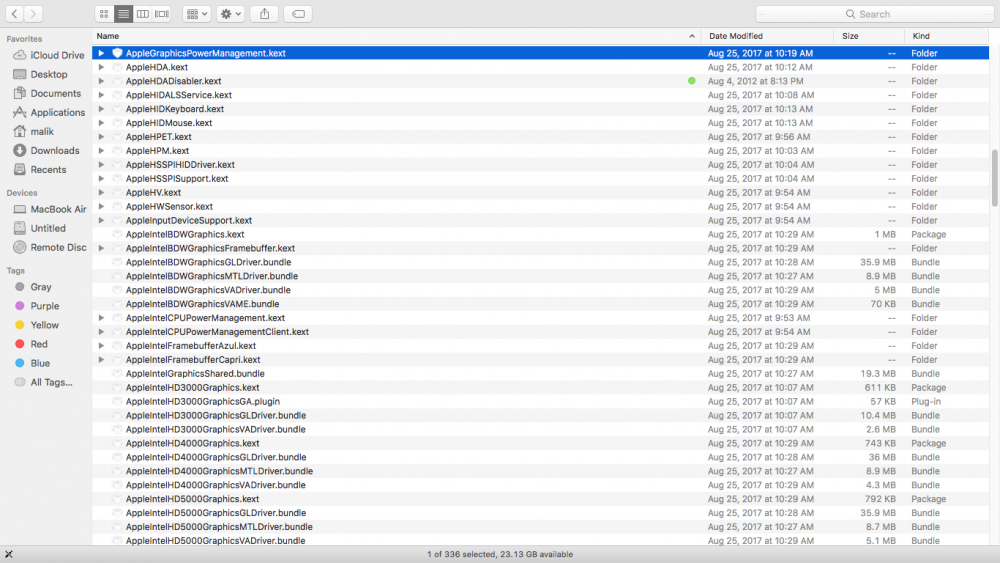Select Untitled disk in sidebar
Screen dimensions: 1000x563
(40, 229)
